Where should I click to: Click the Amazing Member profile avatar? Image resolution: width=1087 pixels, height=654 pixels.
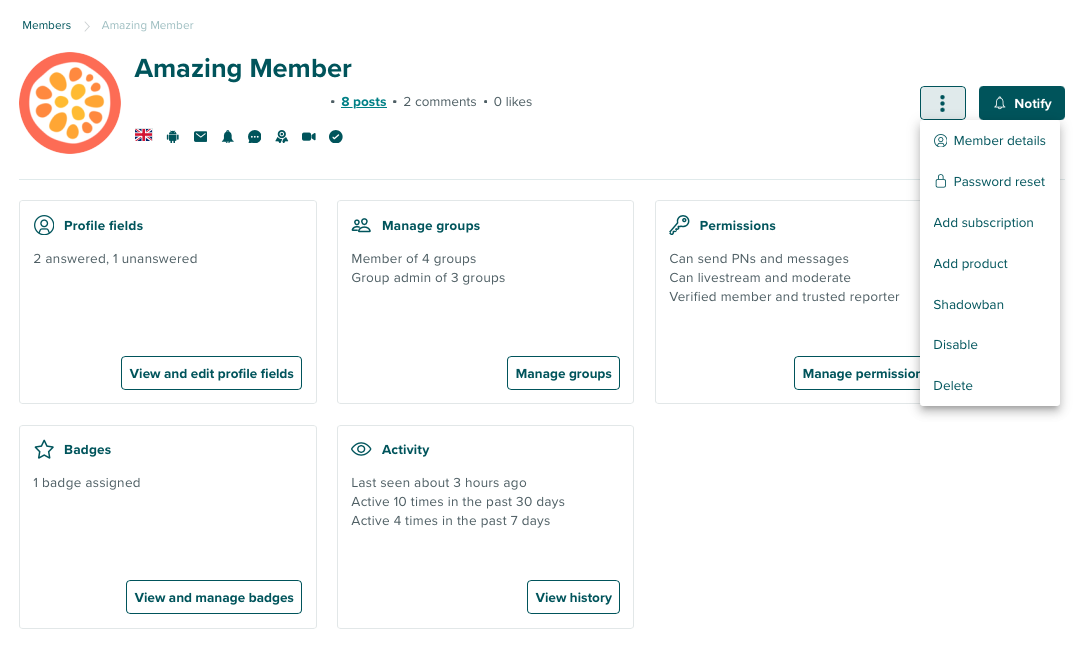tap(70, 103)
